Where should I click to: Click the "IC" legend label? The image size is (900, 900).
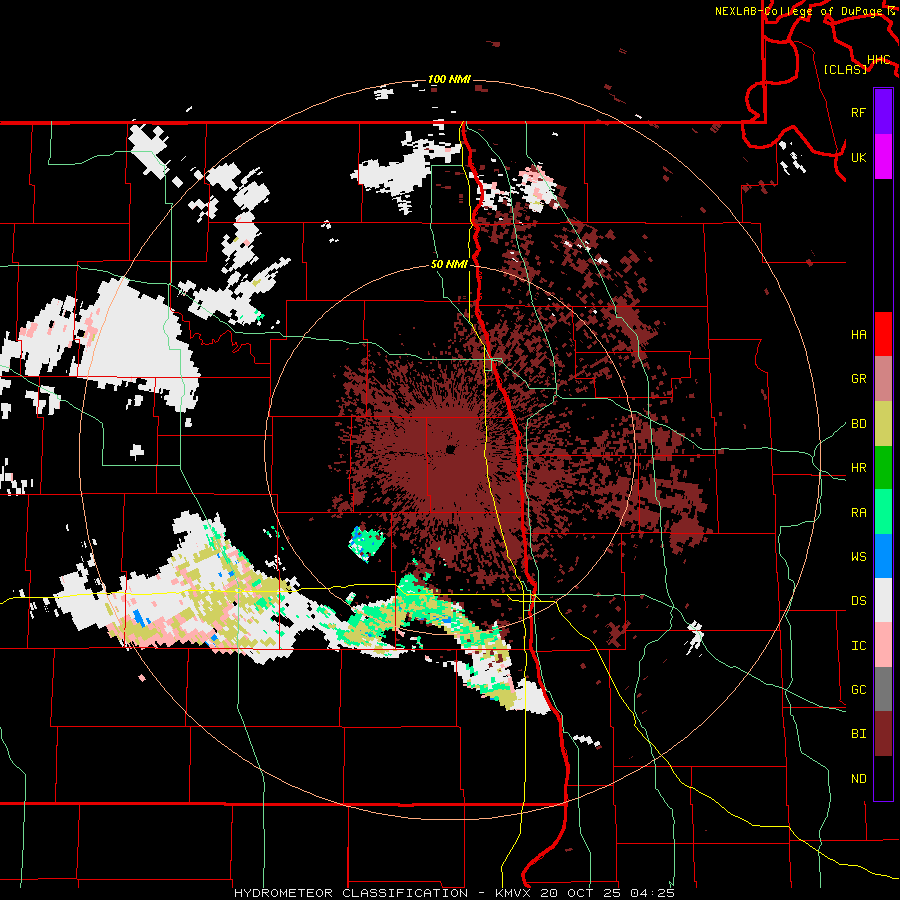(x=858, y=646)
